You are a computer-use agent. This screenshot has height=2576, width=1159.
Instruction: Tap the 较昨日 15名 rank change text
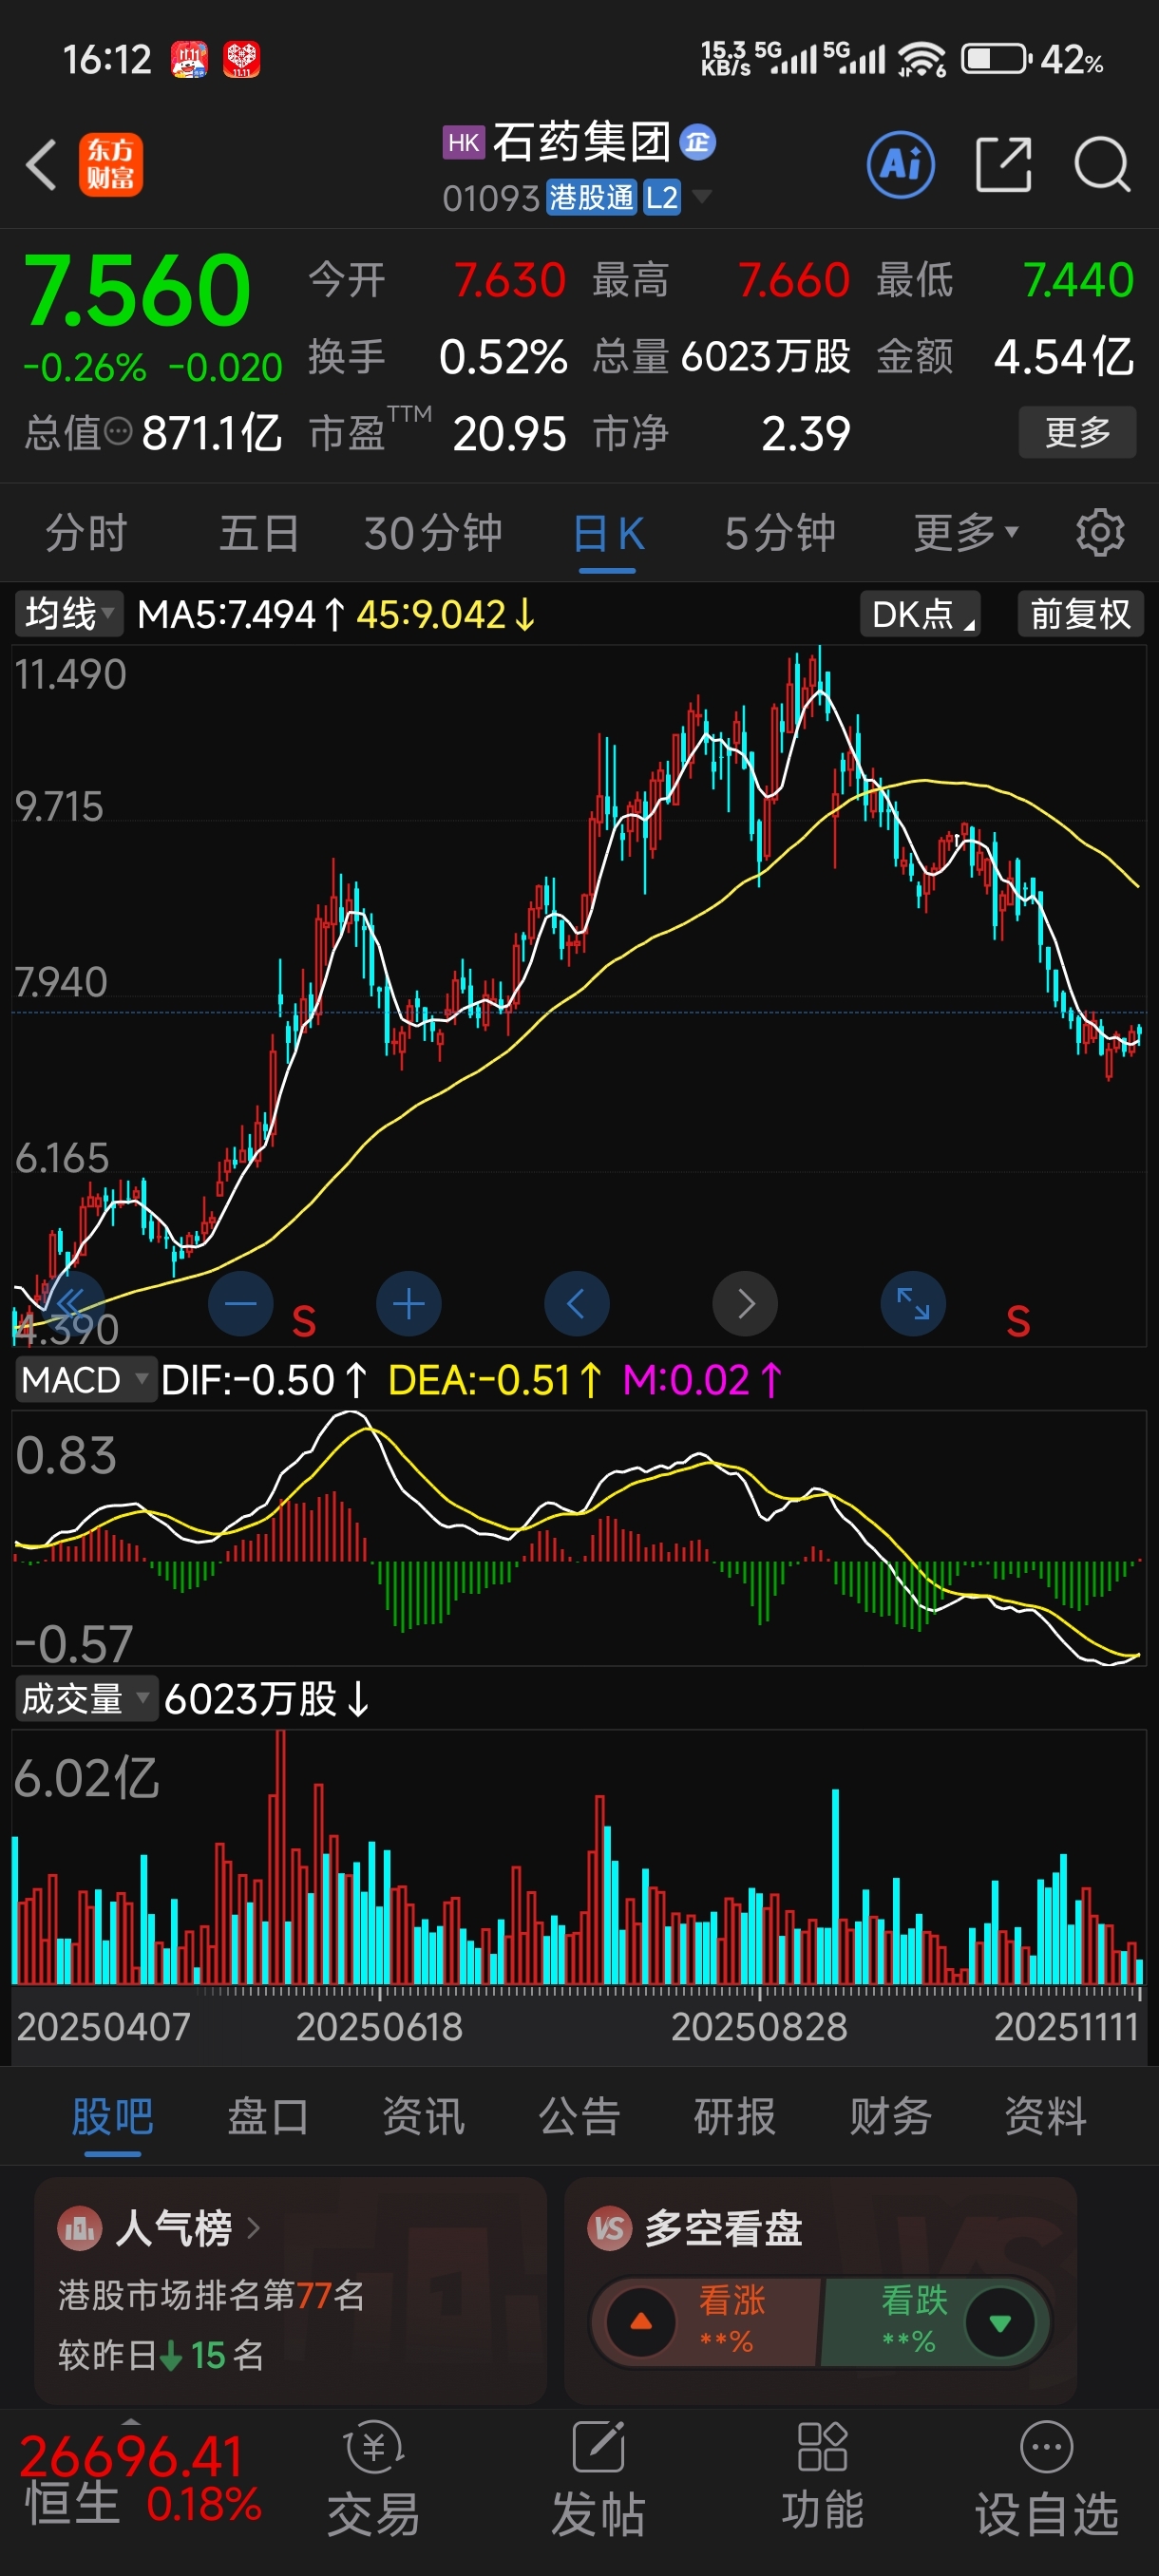tap(161, 2356)
